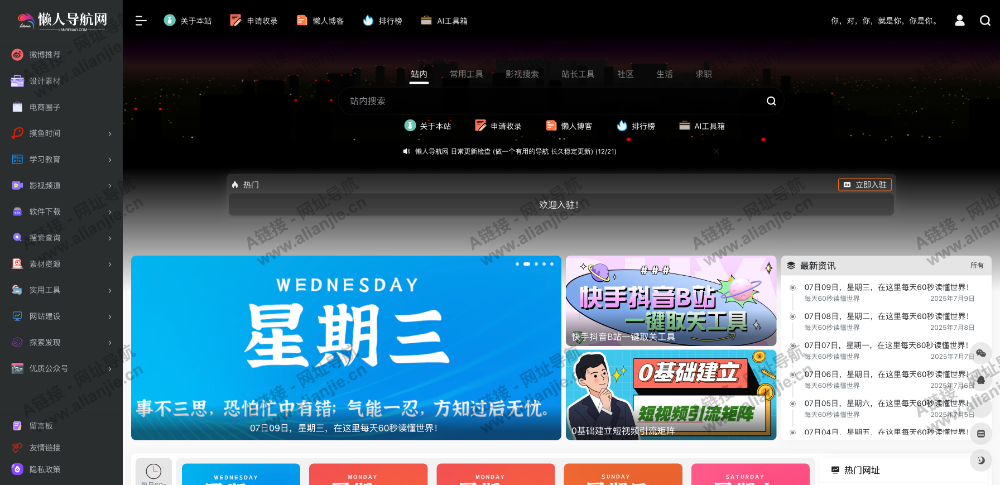
Task: Select the 影视频道 sidebar icon
Action: click(17, 186)
